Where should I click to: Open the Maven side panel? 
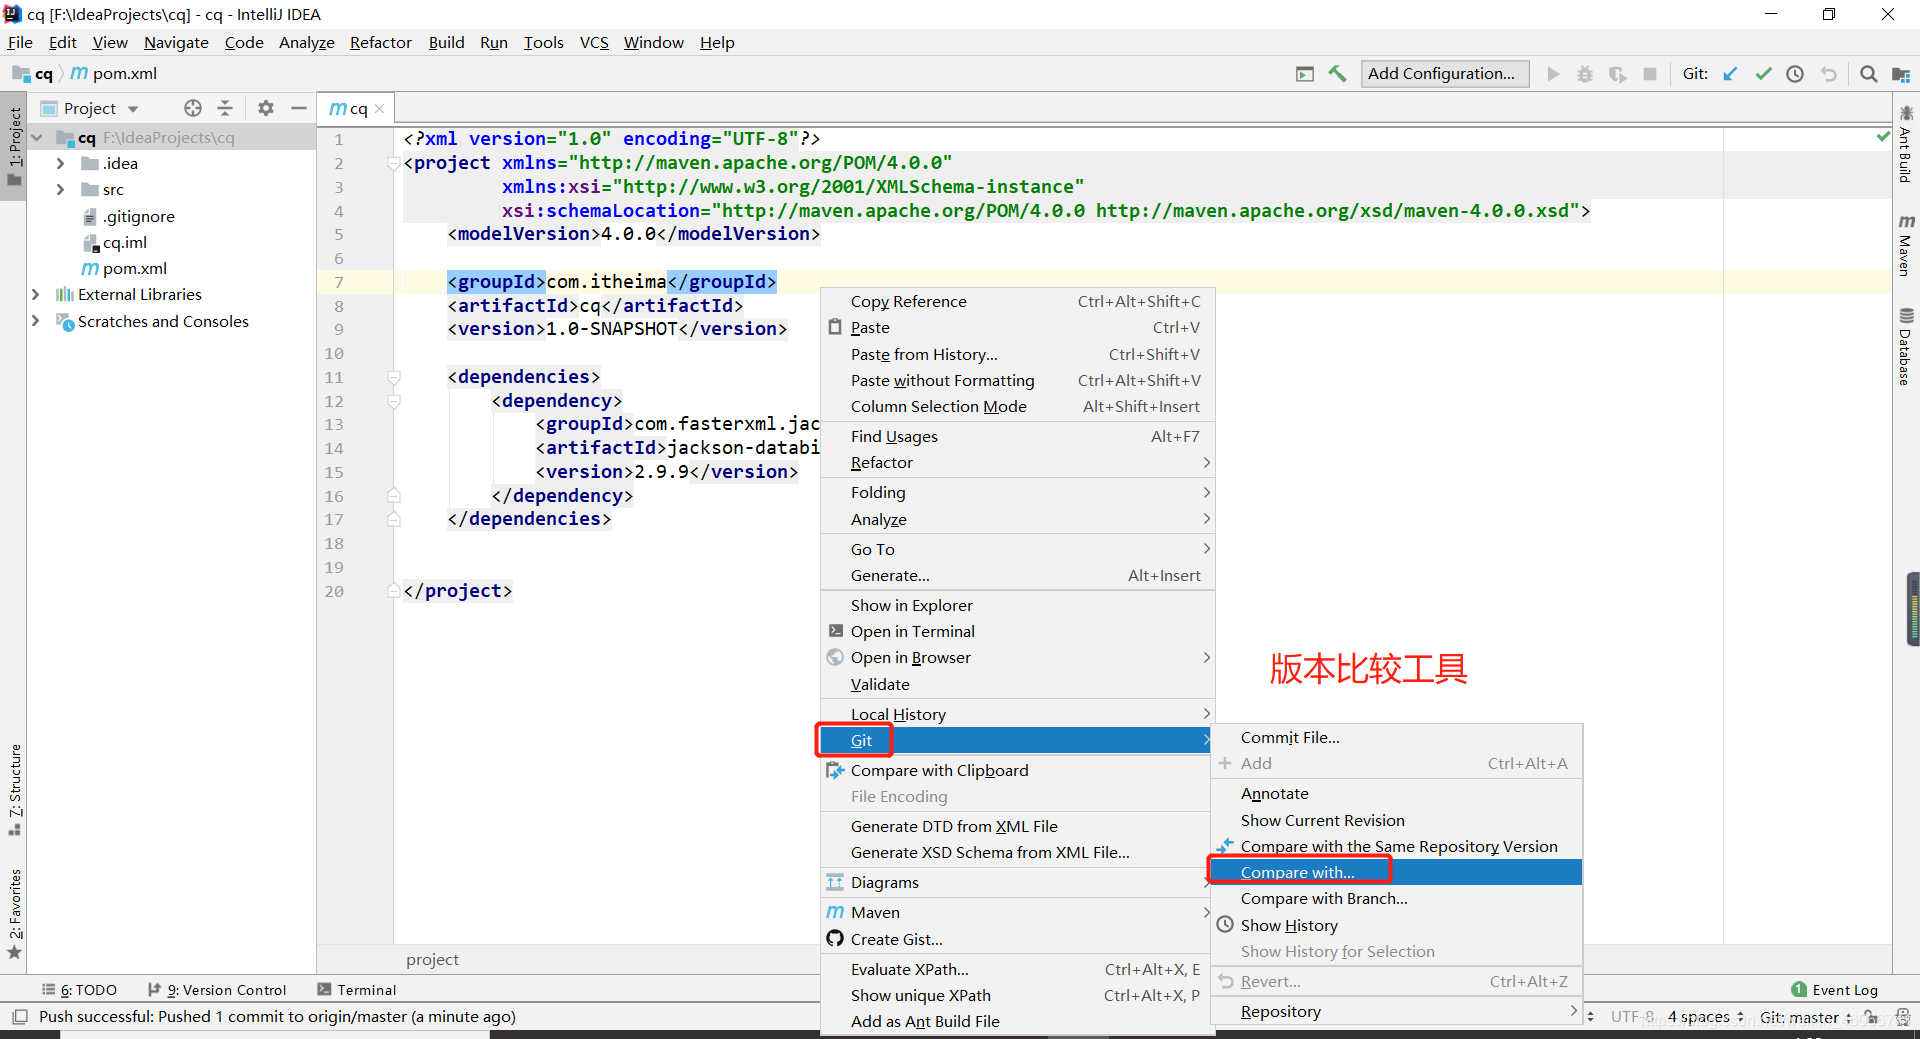point(1906,245)
